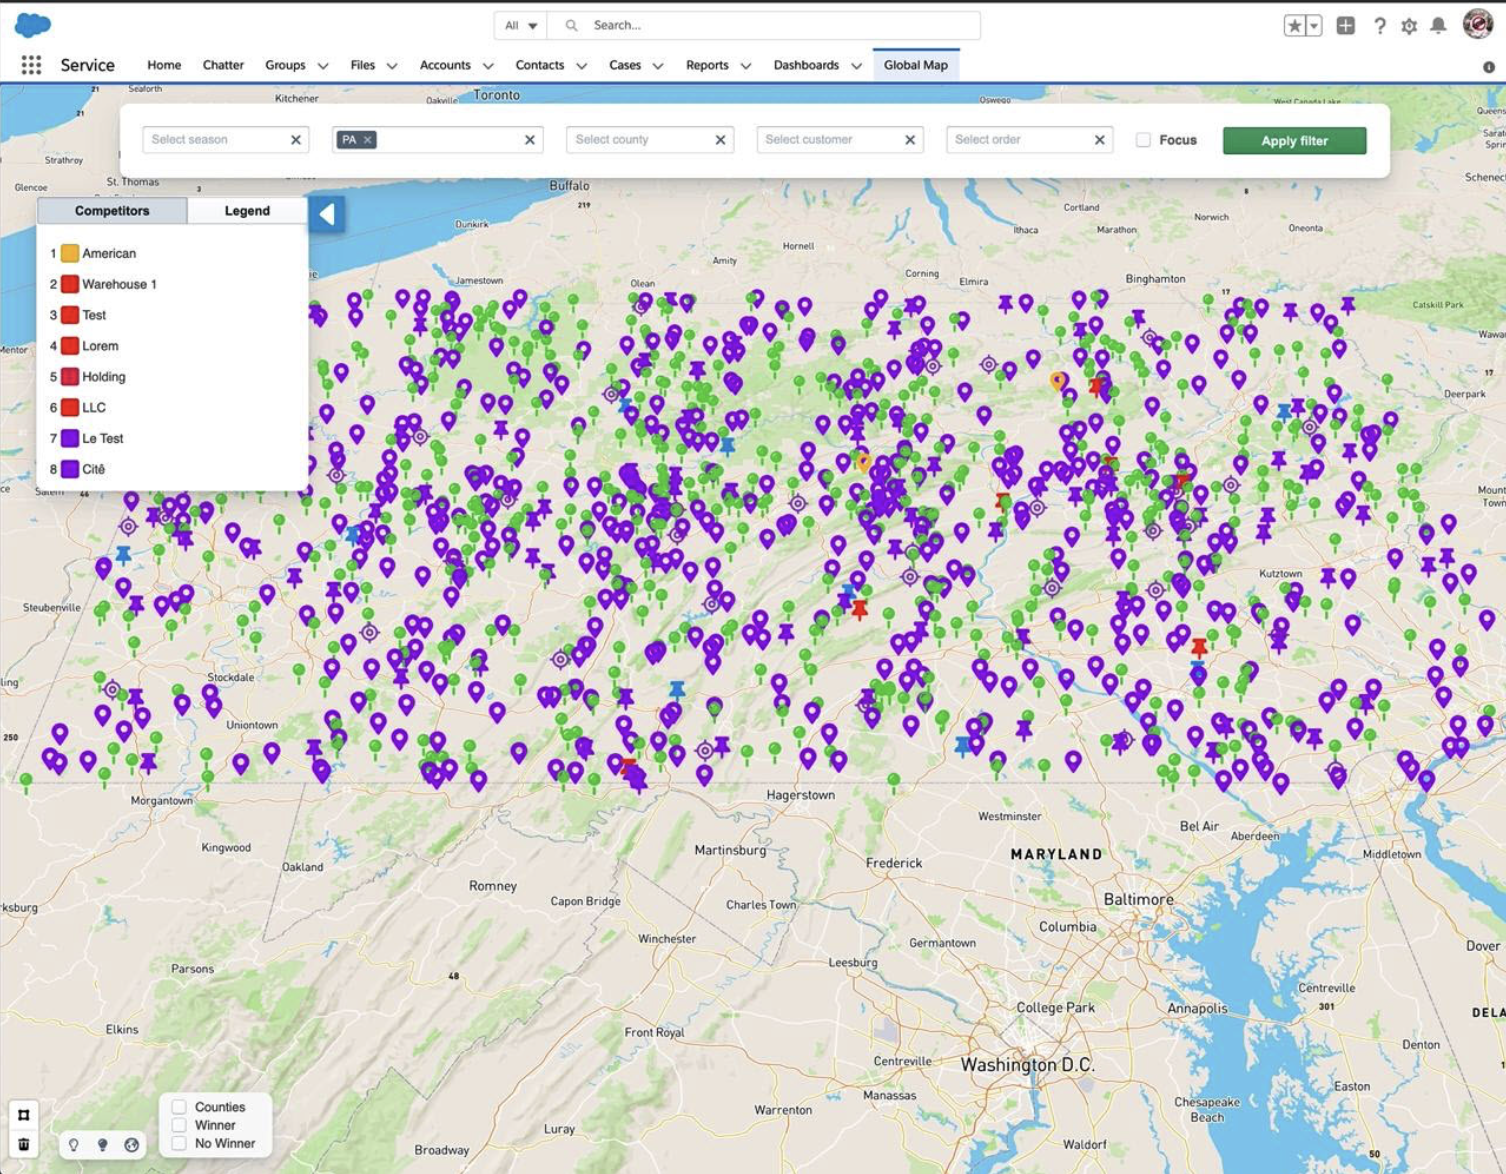This screenshot has height=1174, width=1506.
Task: Remove the PA state chip
Action: [x=368, y=140]
